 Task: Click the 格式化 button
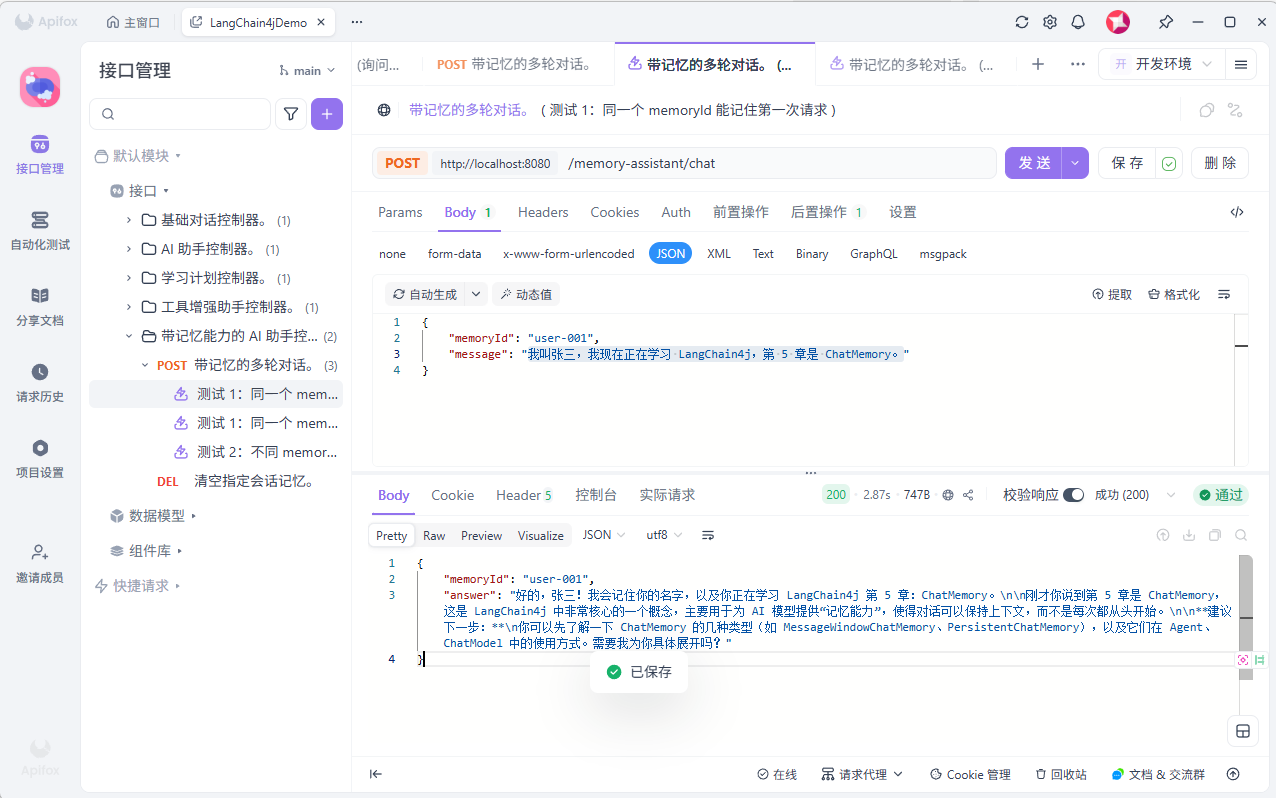tap(1174, 294)
